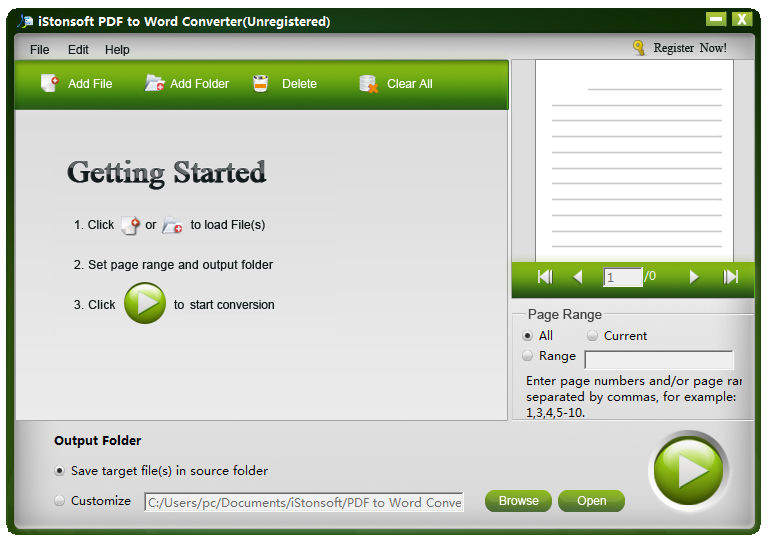Screen dimensions: 768x539
Task: Click the green play icon in Getting Started step 3
Action: [145, 303]
